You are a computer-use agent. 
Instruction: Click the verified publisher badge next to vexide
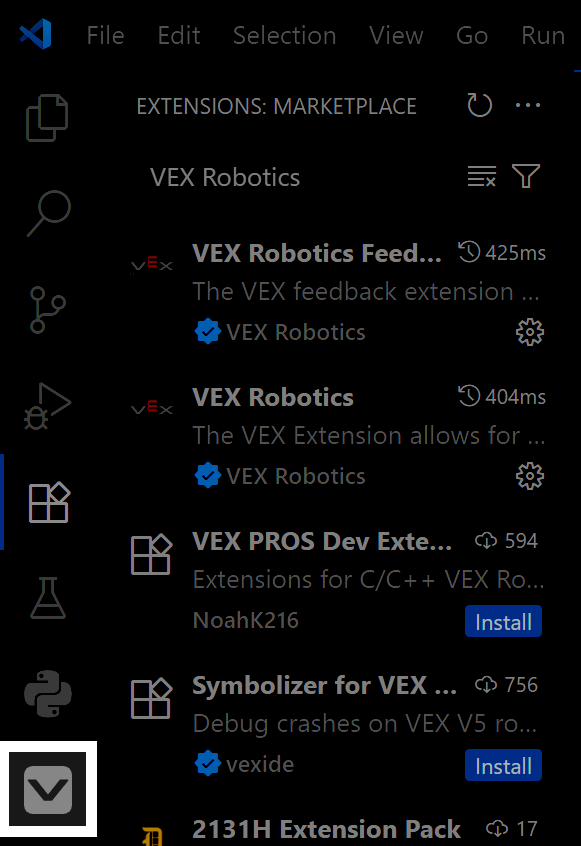click(208, 763)
